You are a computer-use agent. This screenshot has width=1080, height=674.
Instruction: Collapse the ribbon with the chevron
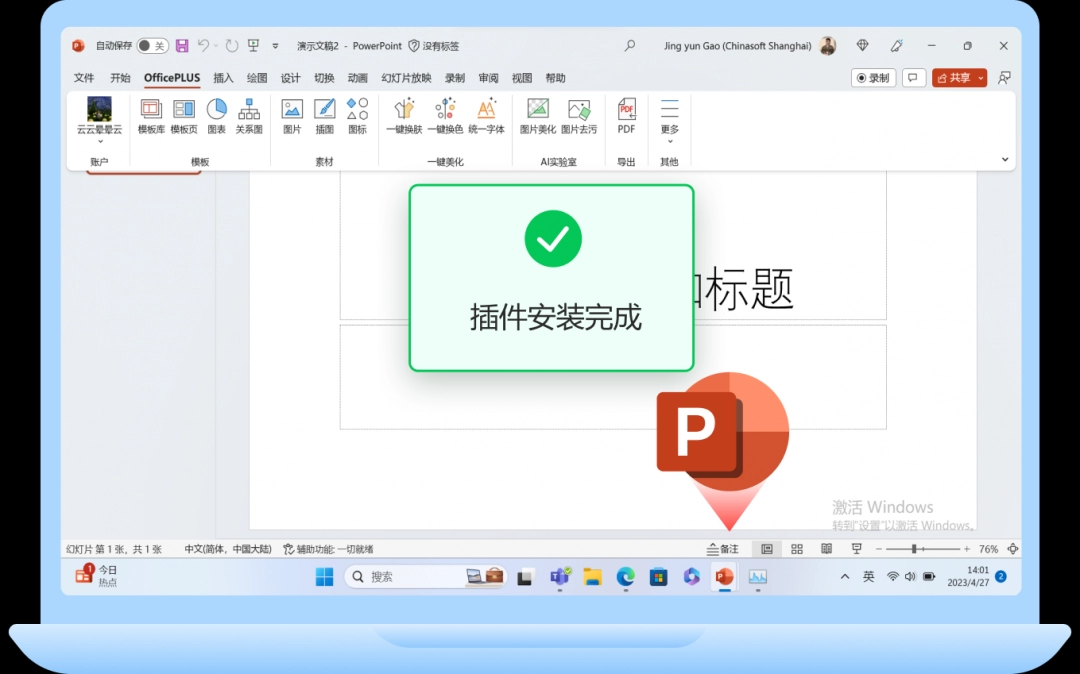coord(1004,158)
